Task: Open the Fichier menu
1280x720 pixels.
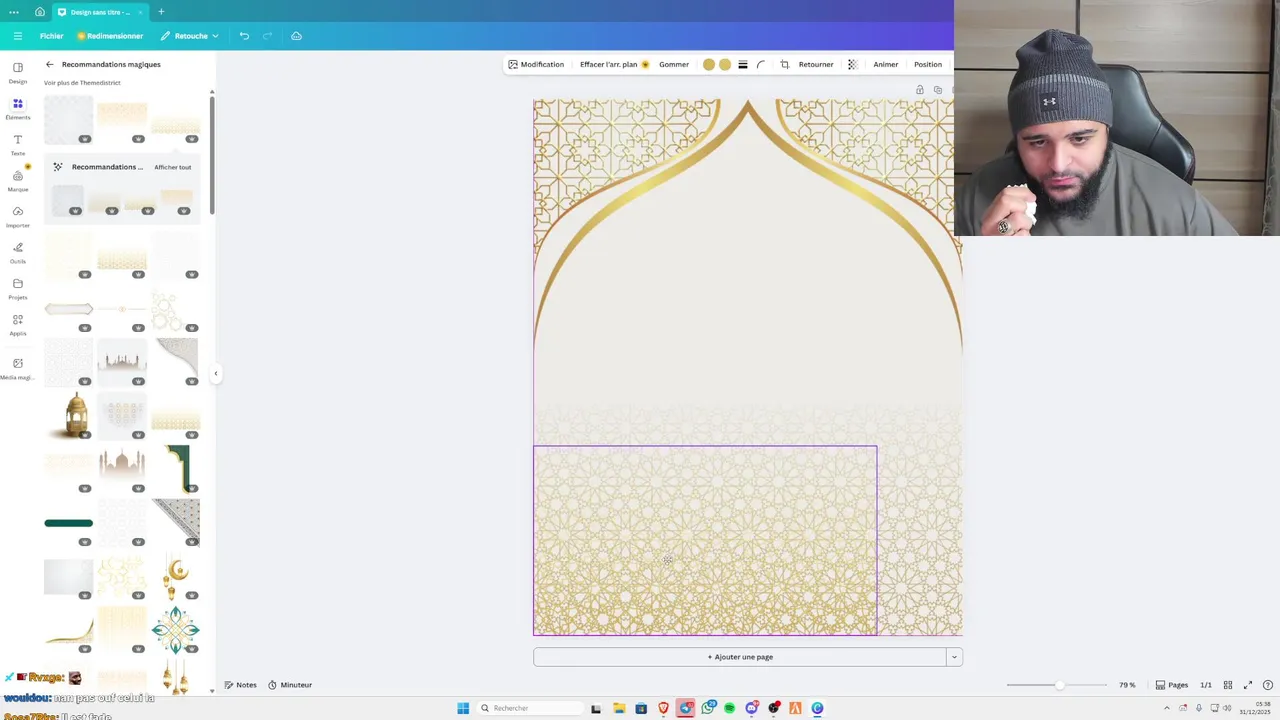Action: pos(52,36)
